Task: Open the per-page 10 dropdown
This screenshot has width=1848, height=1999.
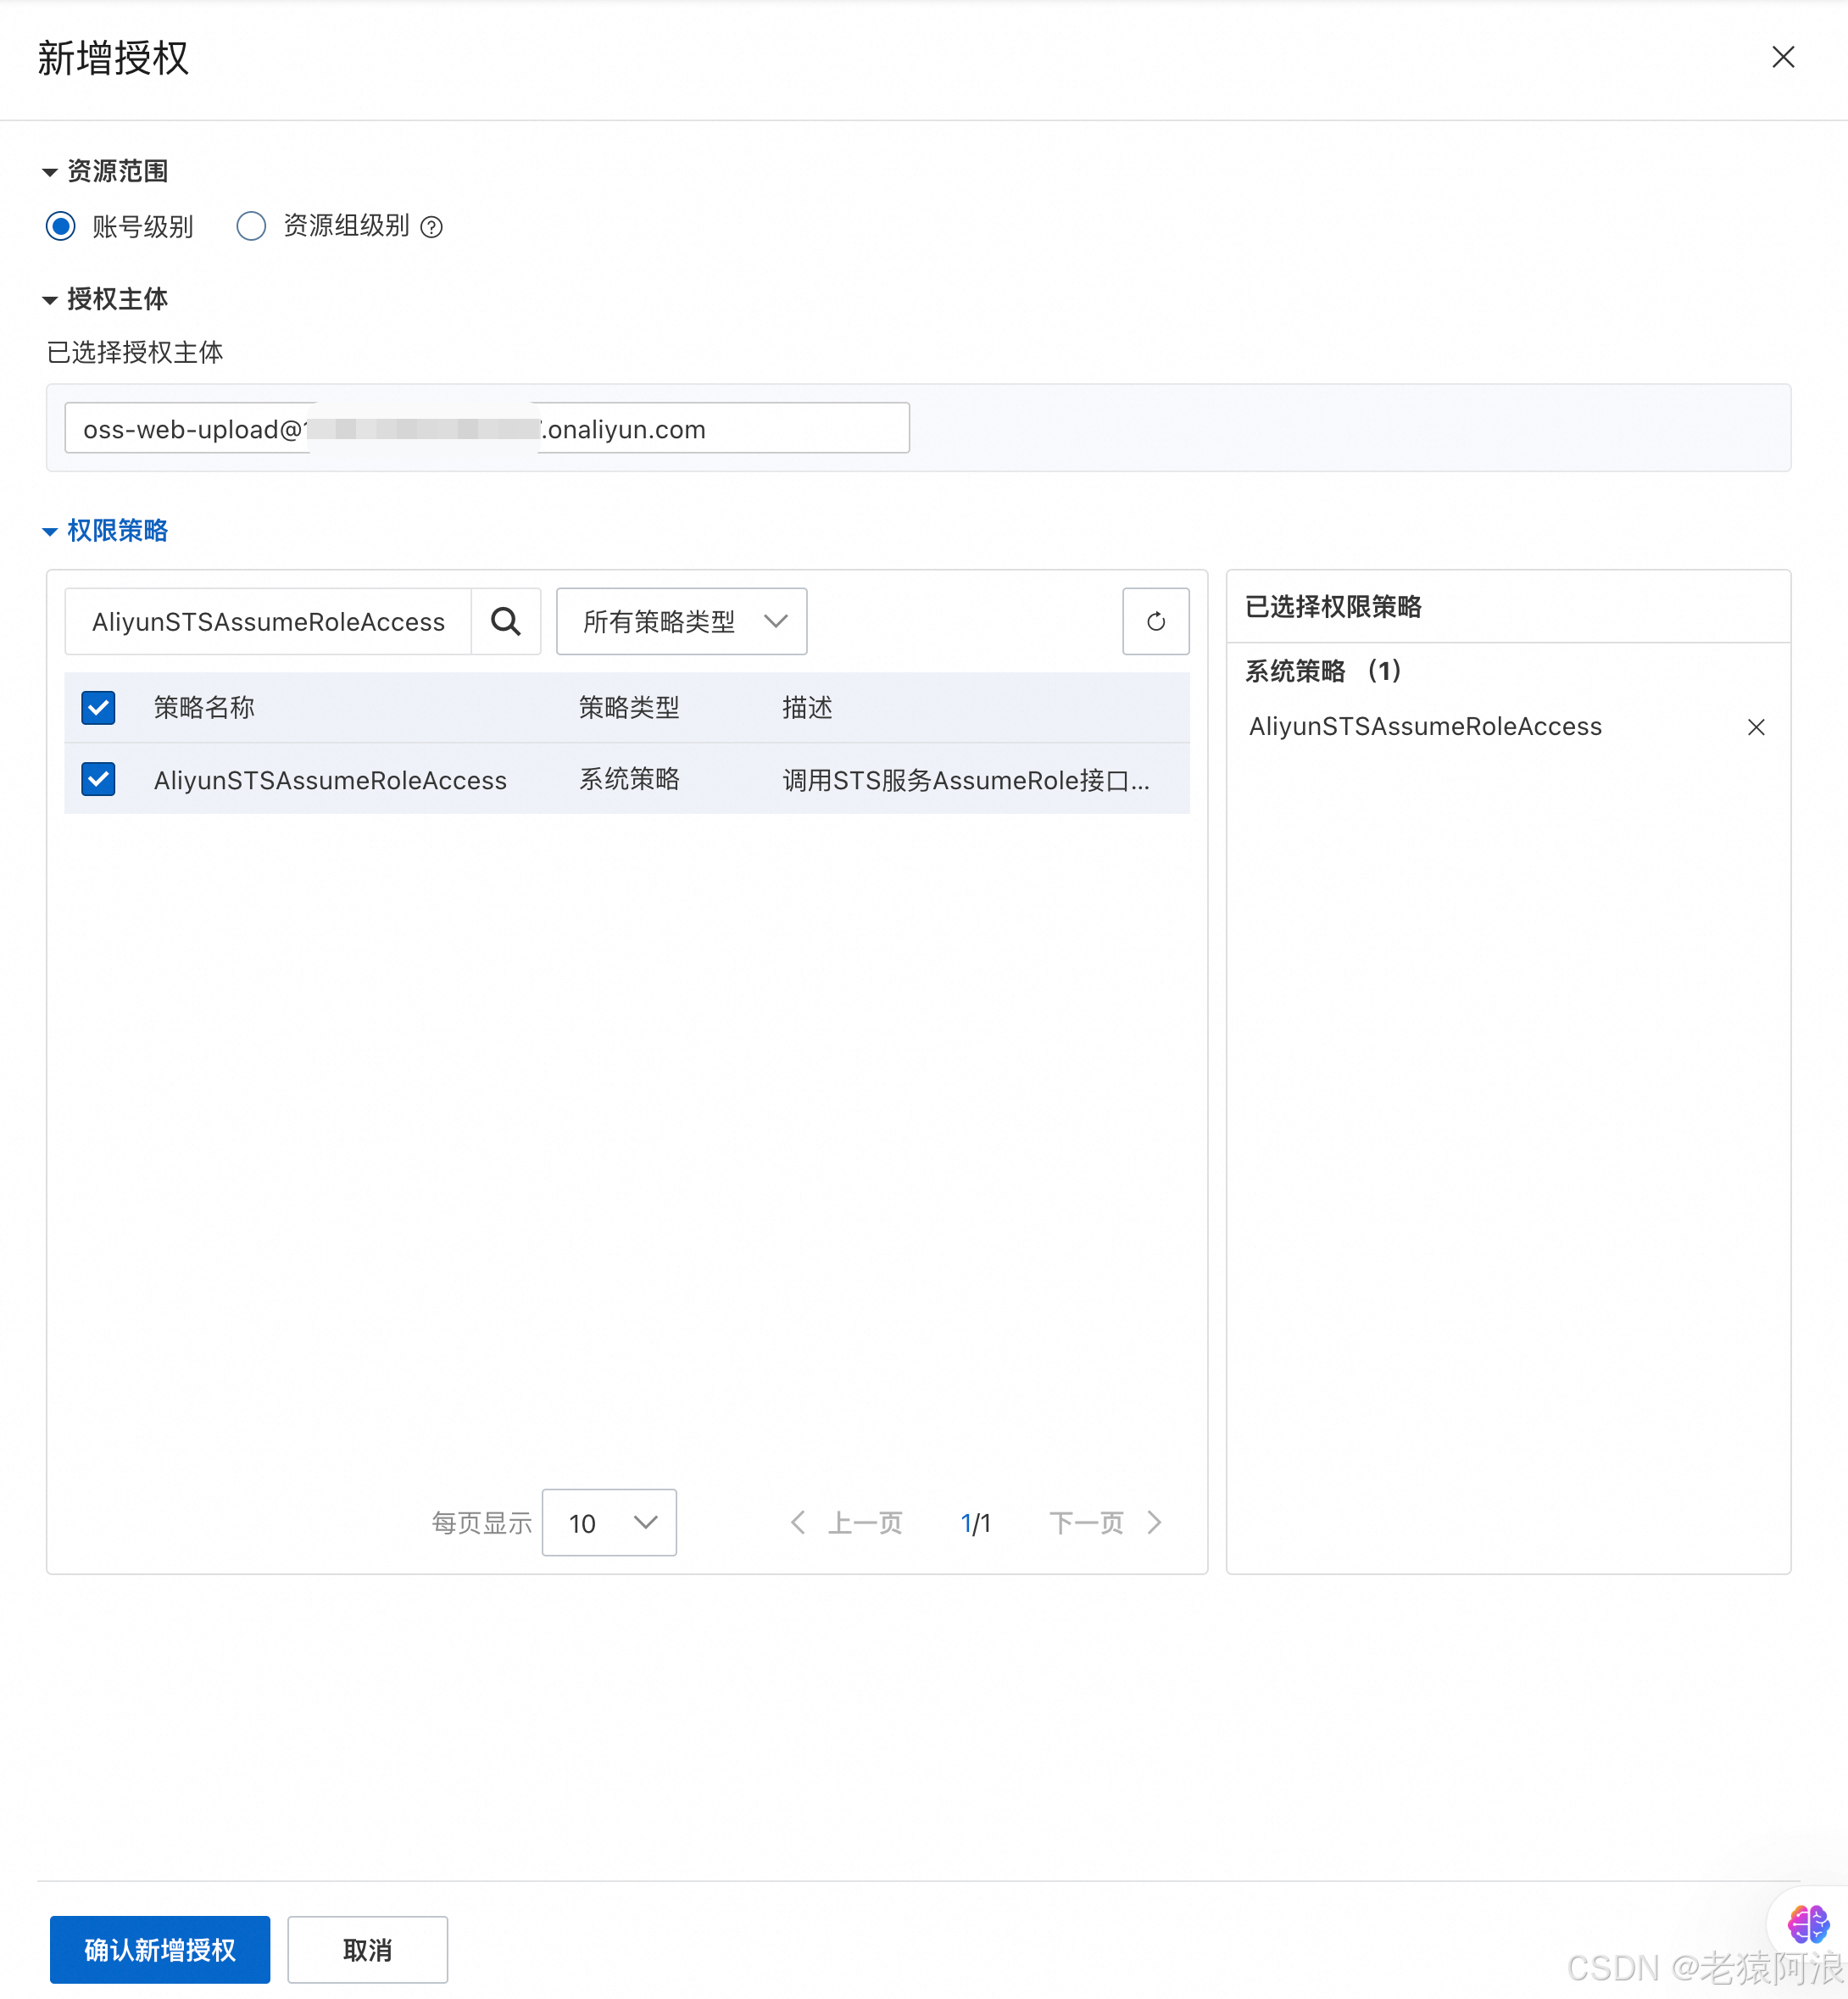Action: point(608,1522)
